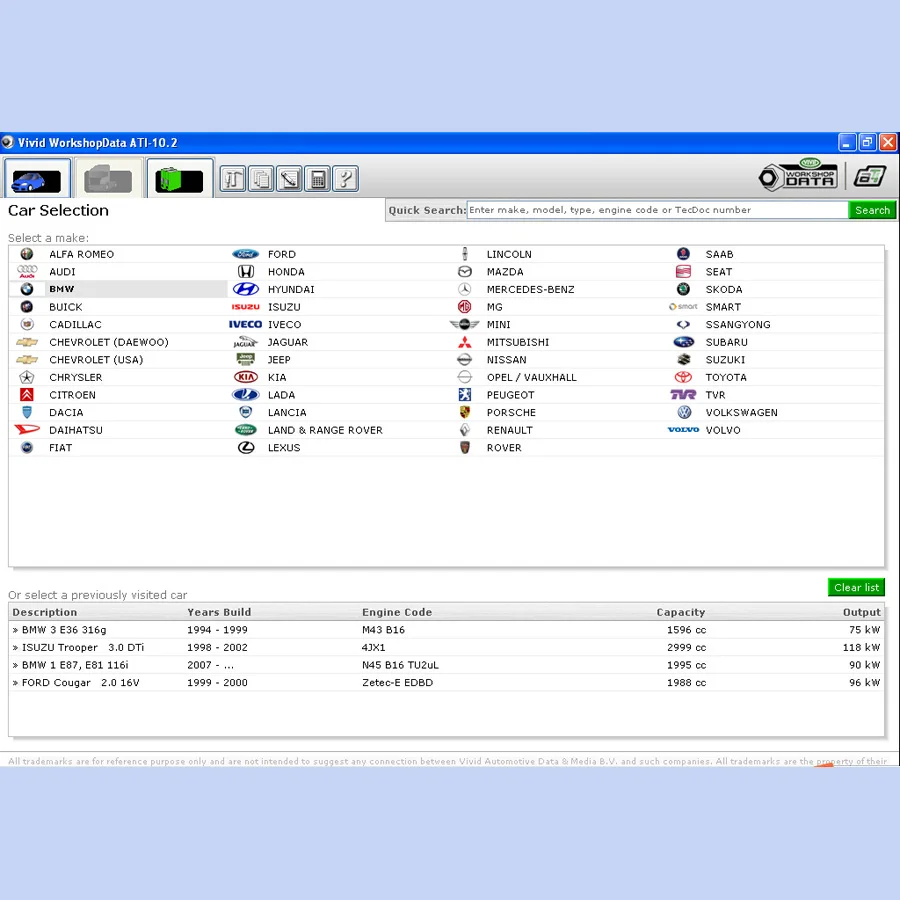Launch the calculator toolbar icon
The width and height of the screenshot is (900, 900).
[x=317, y=178]
